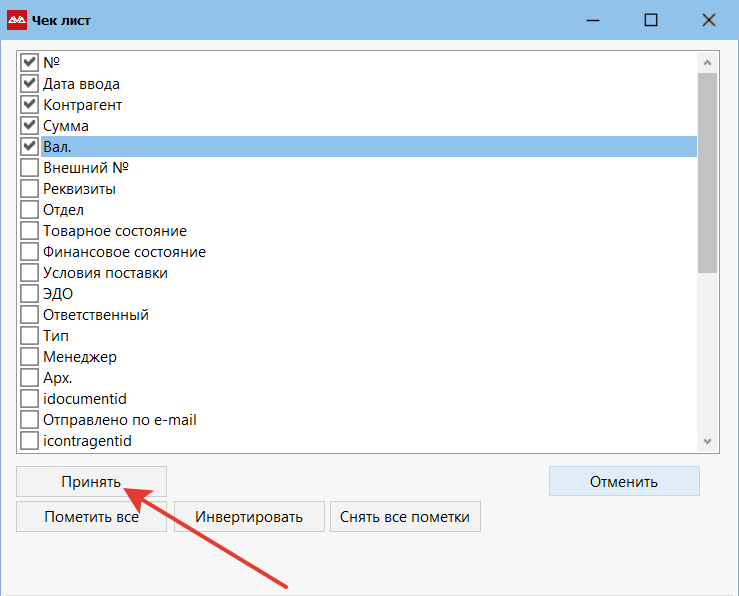Viewport: 739px width, 596px height.
Task: Check the Отправлено по e-mail checkbox
Action: click(29, 420)
